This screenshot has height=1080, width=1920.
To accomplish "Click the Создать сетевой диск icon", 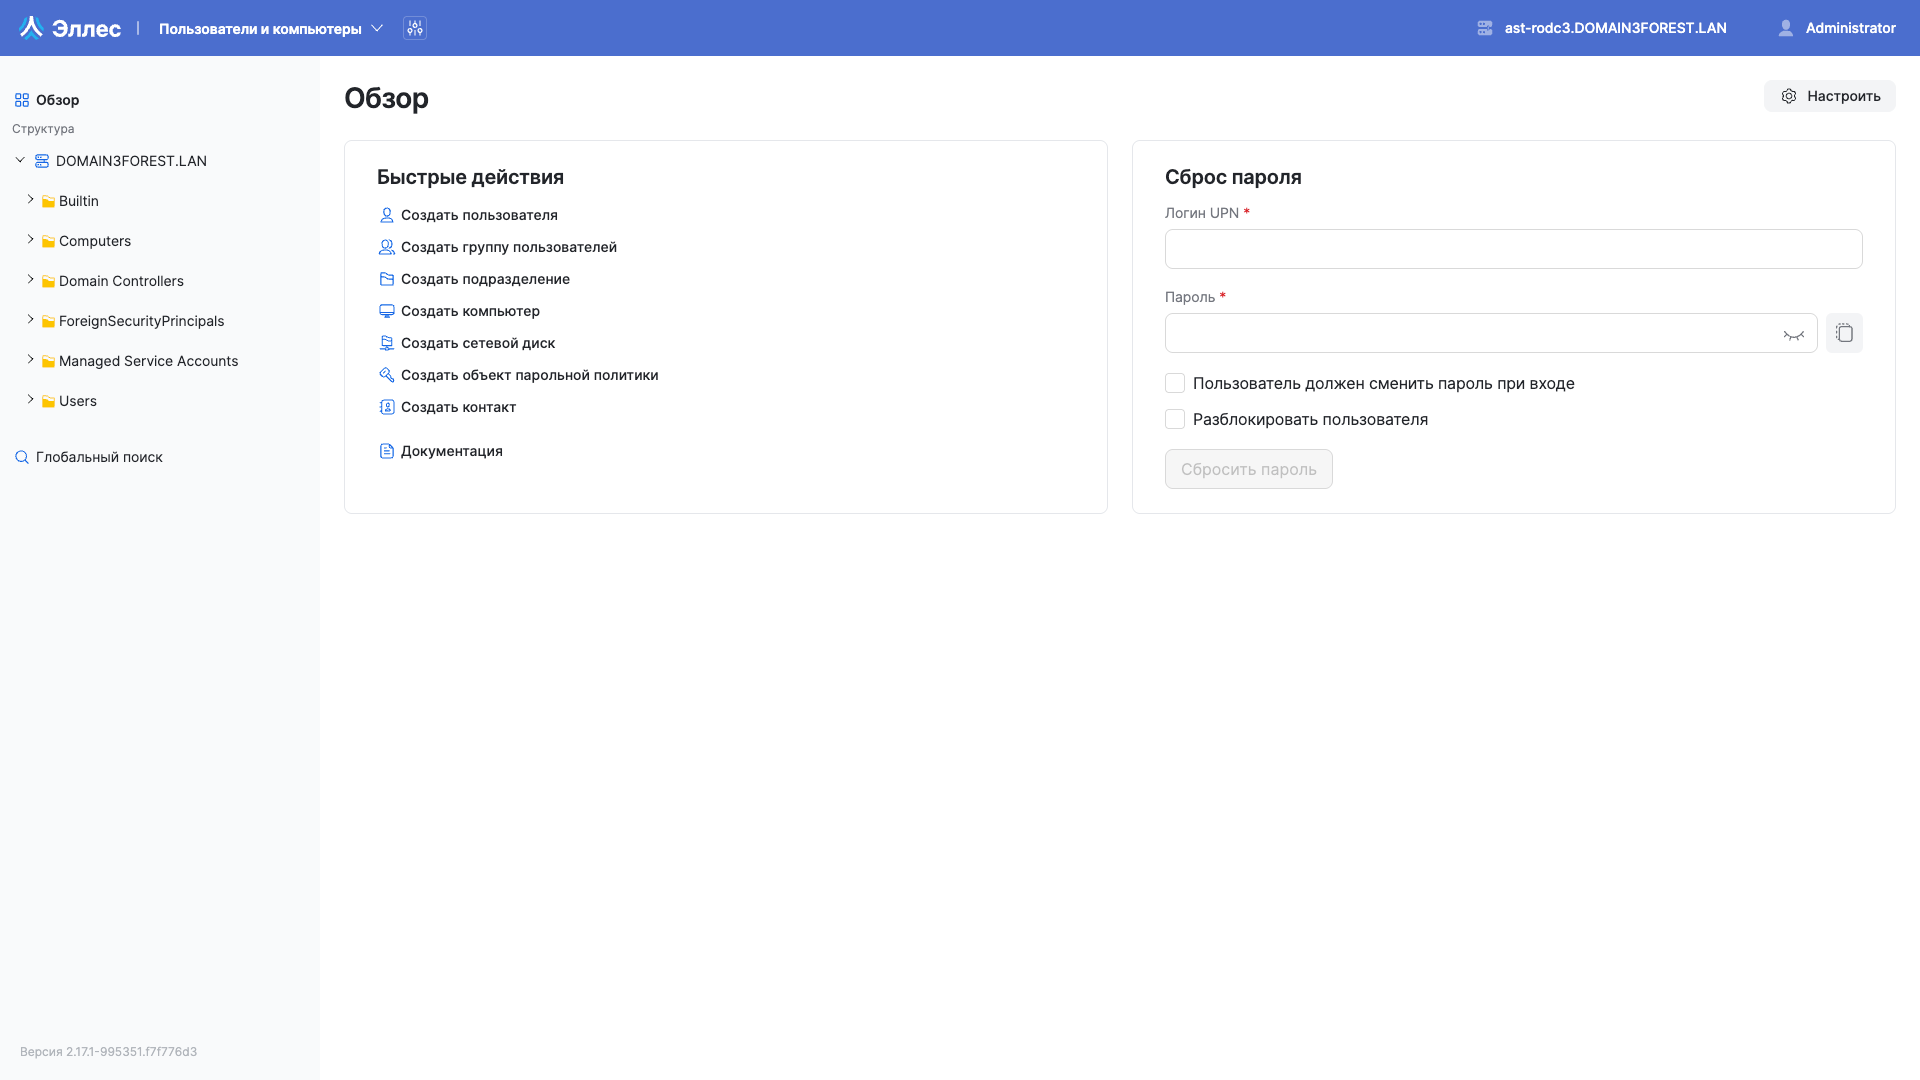I will [387, 343].
